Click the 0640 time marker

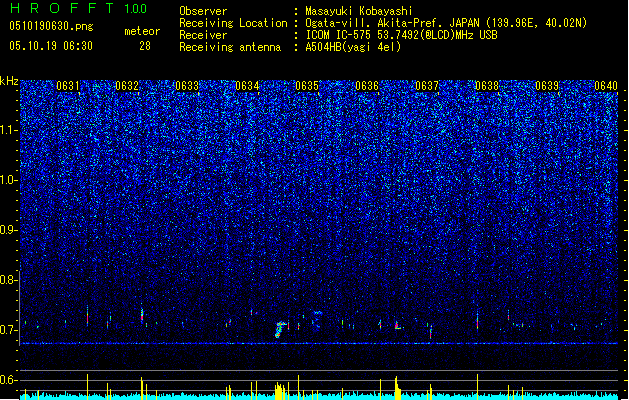coord(606,86)
